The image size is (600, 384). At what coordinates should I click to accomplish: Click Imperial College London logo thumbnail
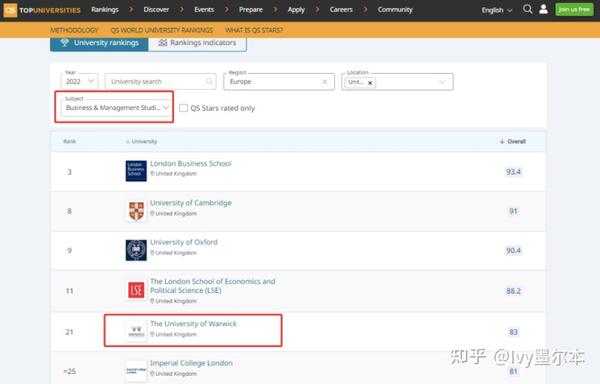[136, 371]
